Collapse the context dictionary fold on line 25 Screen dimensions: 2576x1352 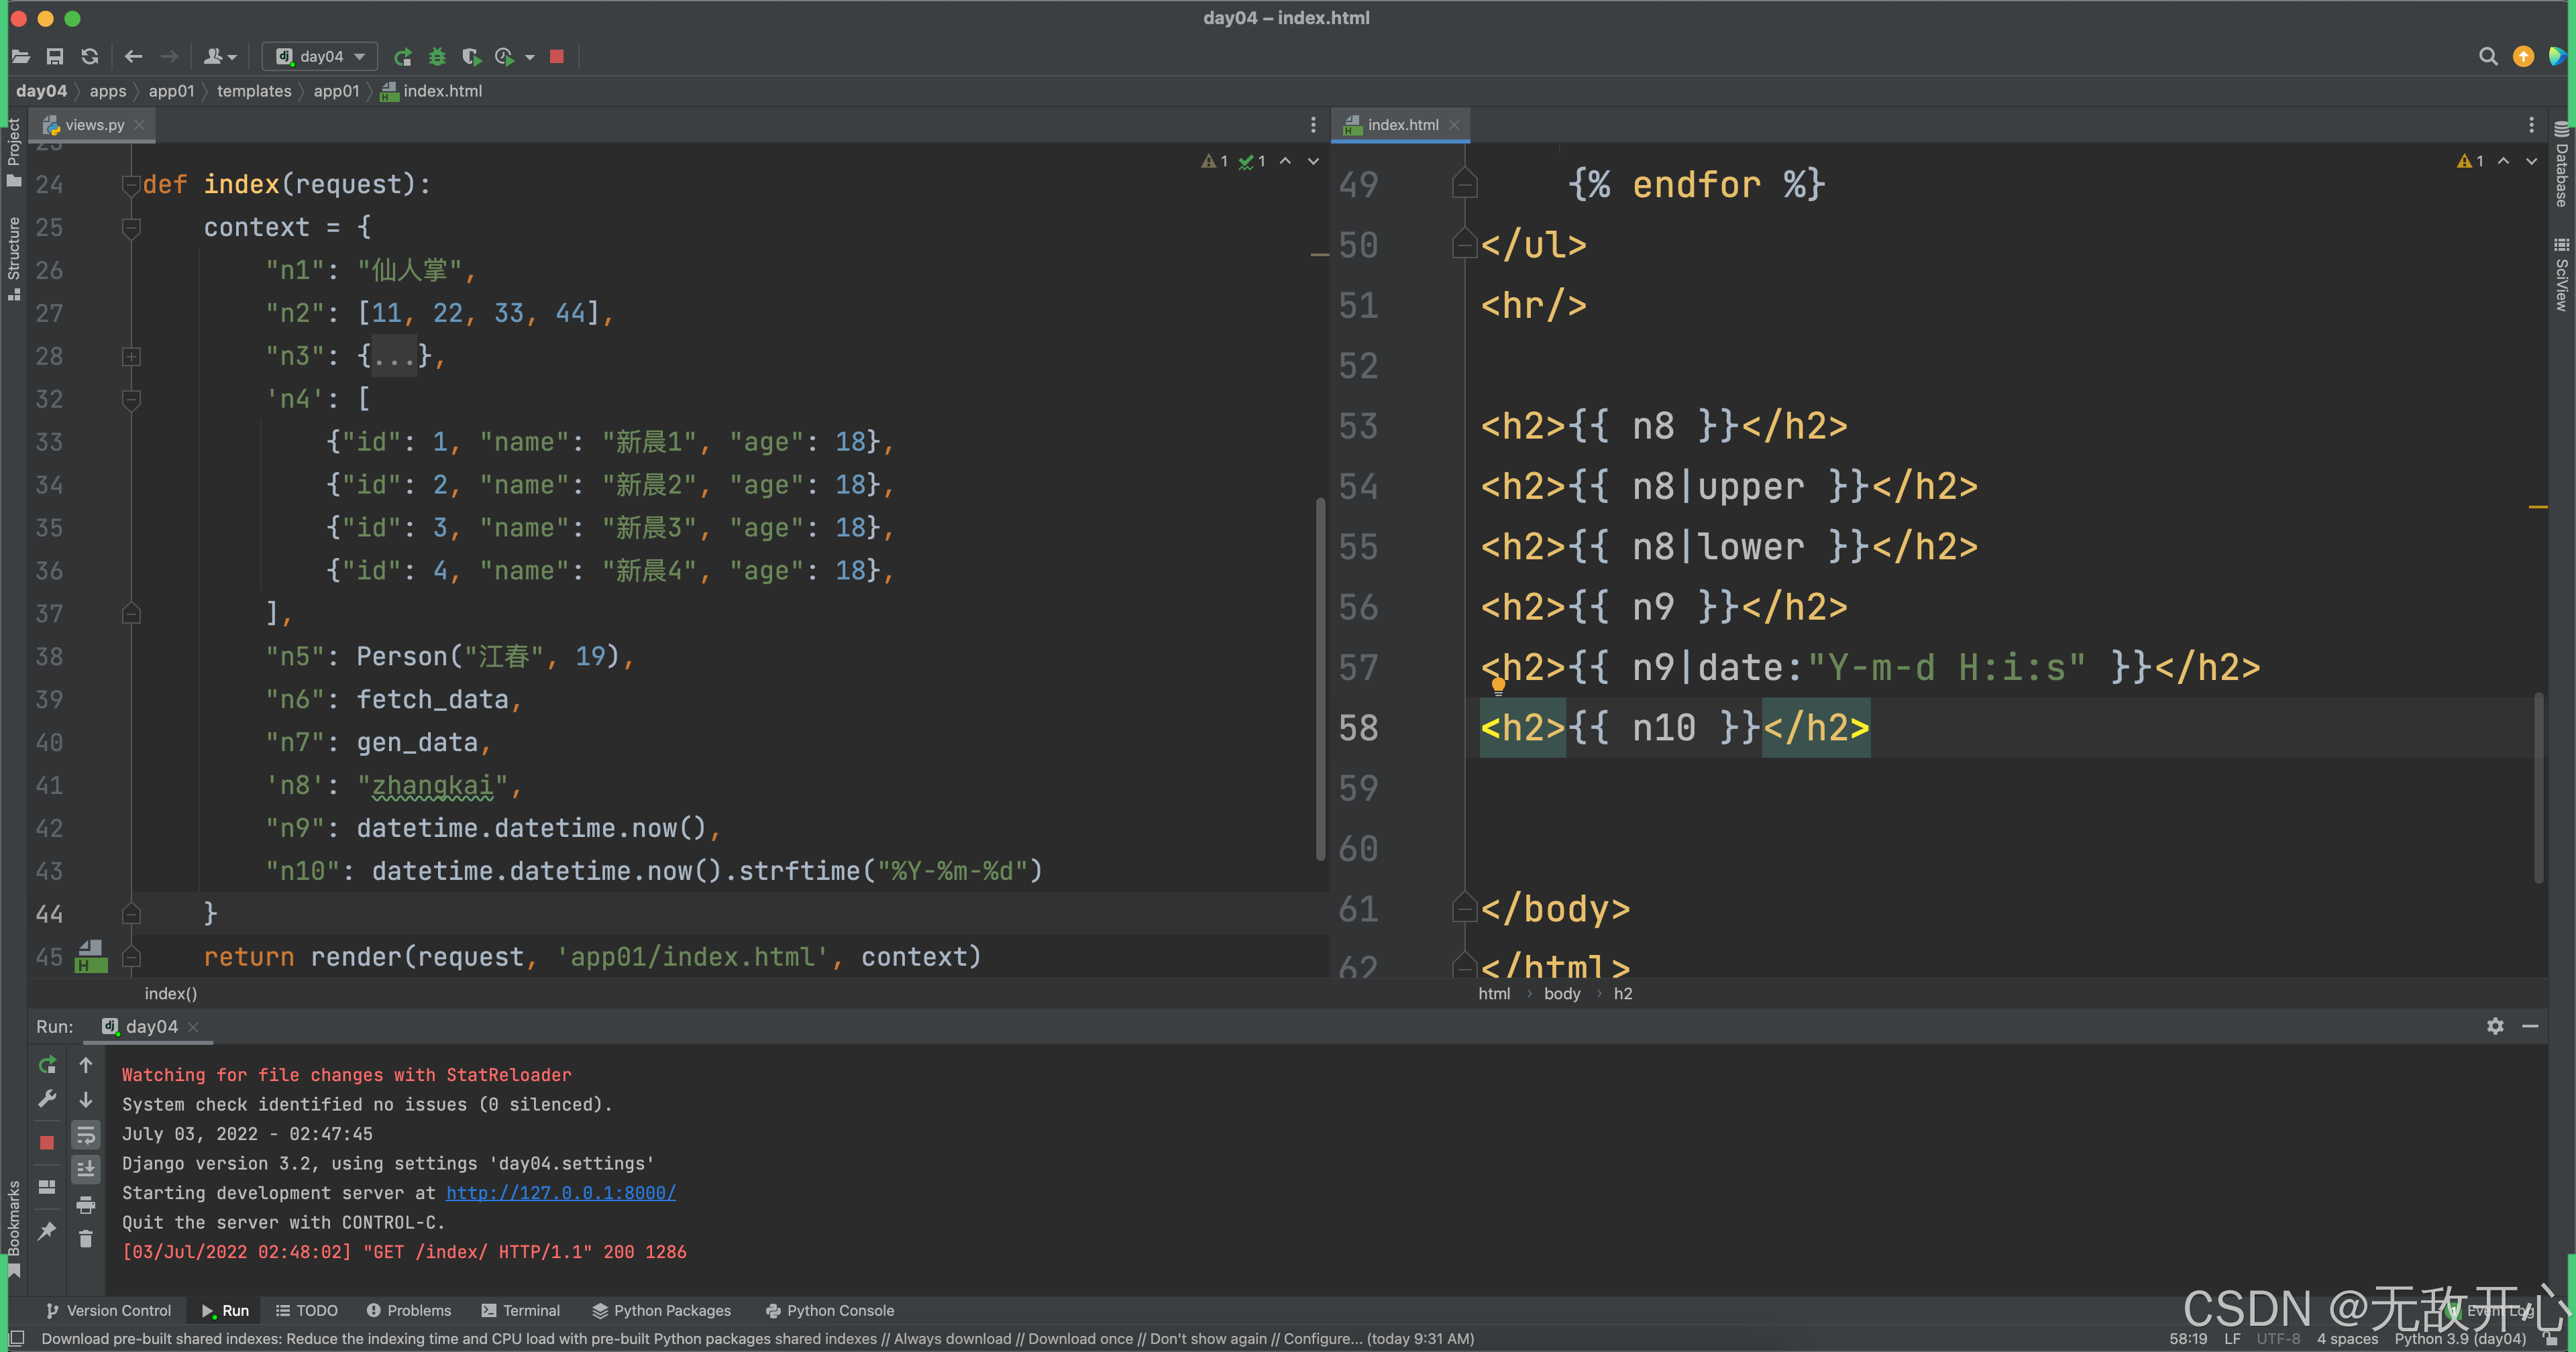point(131,228)
